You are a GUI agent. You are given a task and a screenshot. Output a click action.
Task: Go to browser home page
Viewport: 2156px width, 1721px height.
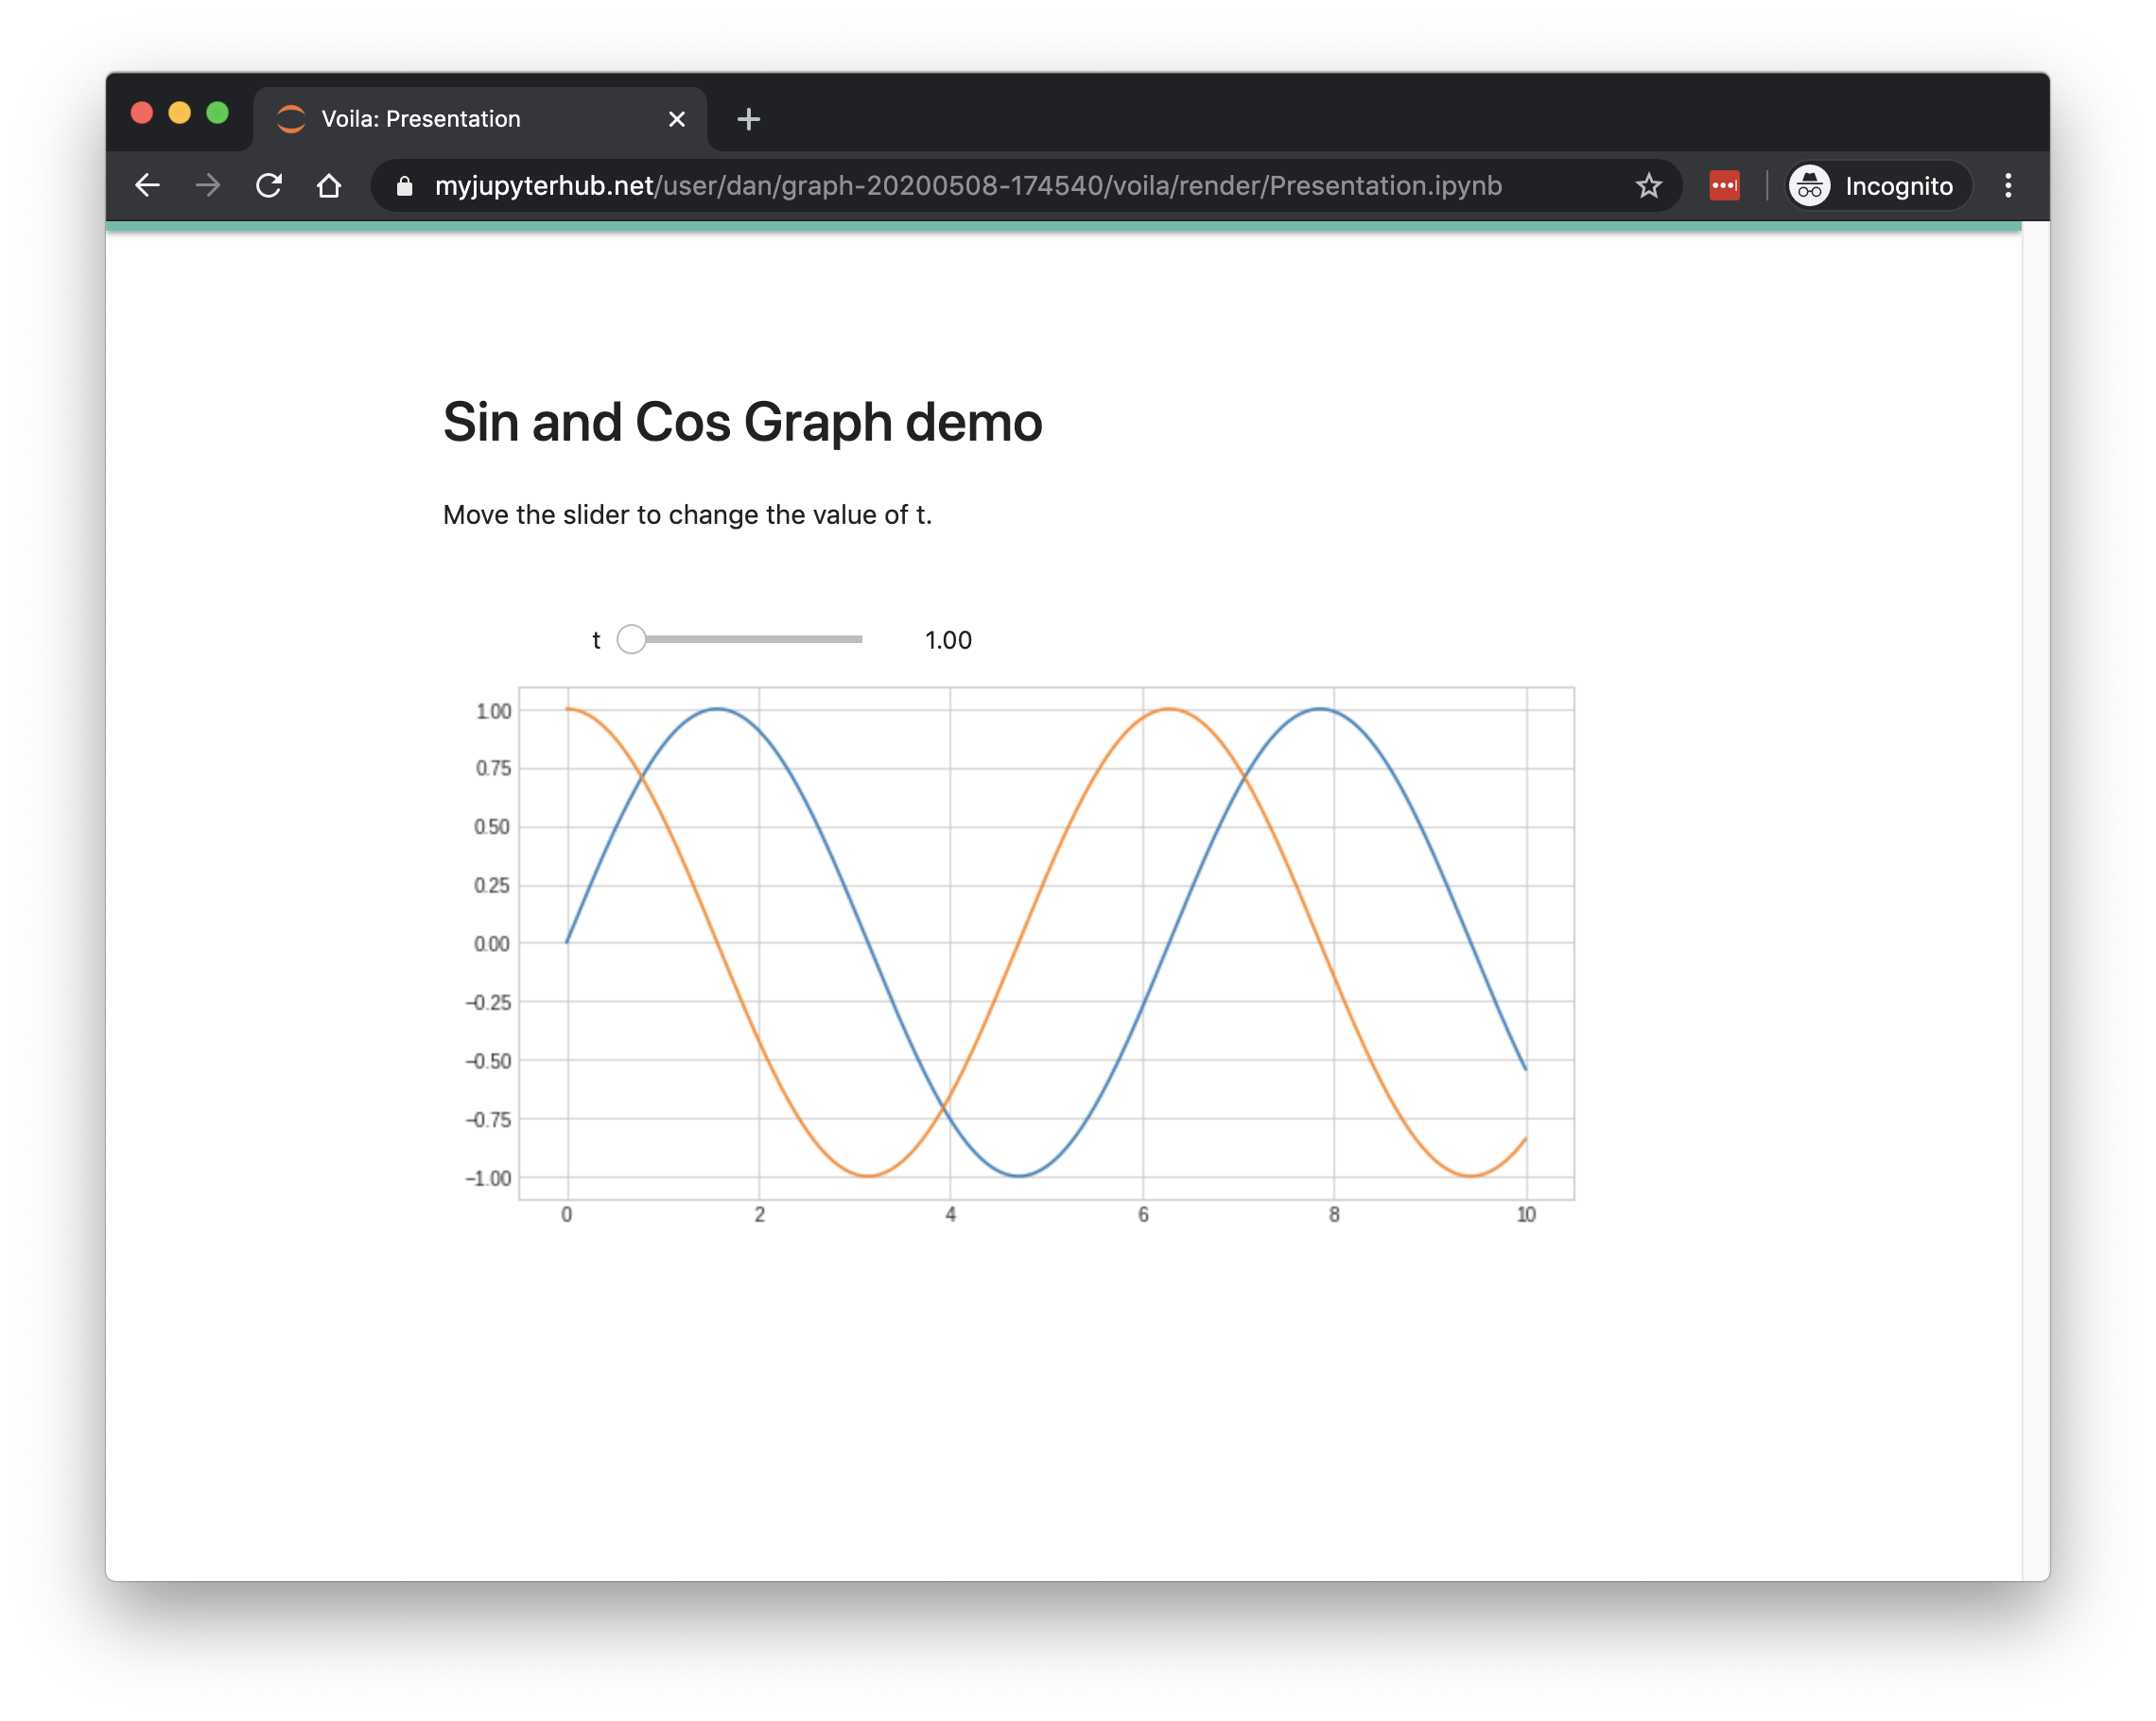coord(329,186)
